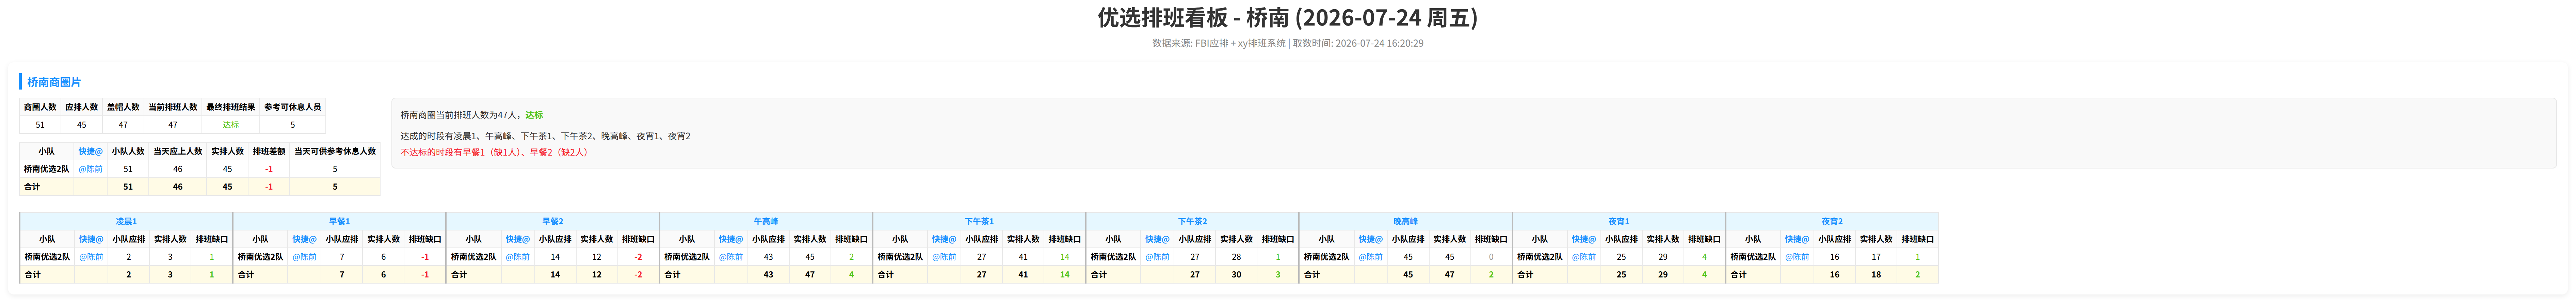
Task: Select the 桥南商圈片 section title
Action: [54, 82]
